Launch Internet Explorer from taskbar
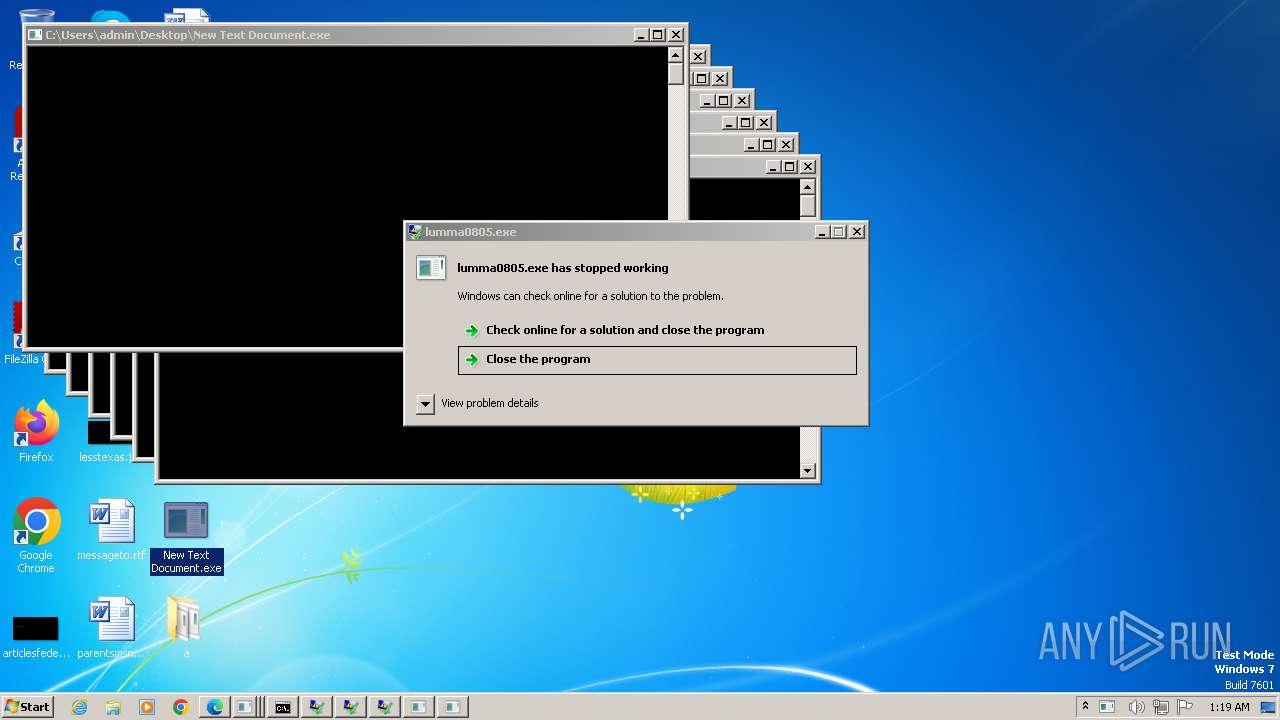Image resolution: width=1280 pixels, height=720 pixels. tap(79, 707)
